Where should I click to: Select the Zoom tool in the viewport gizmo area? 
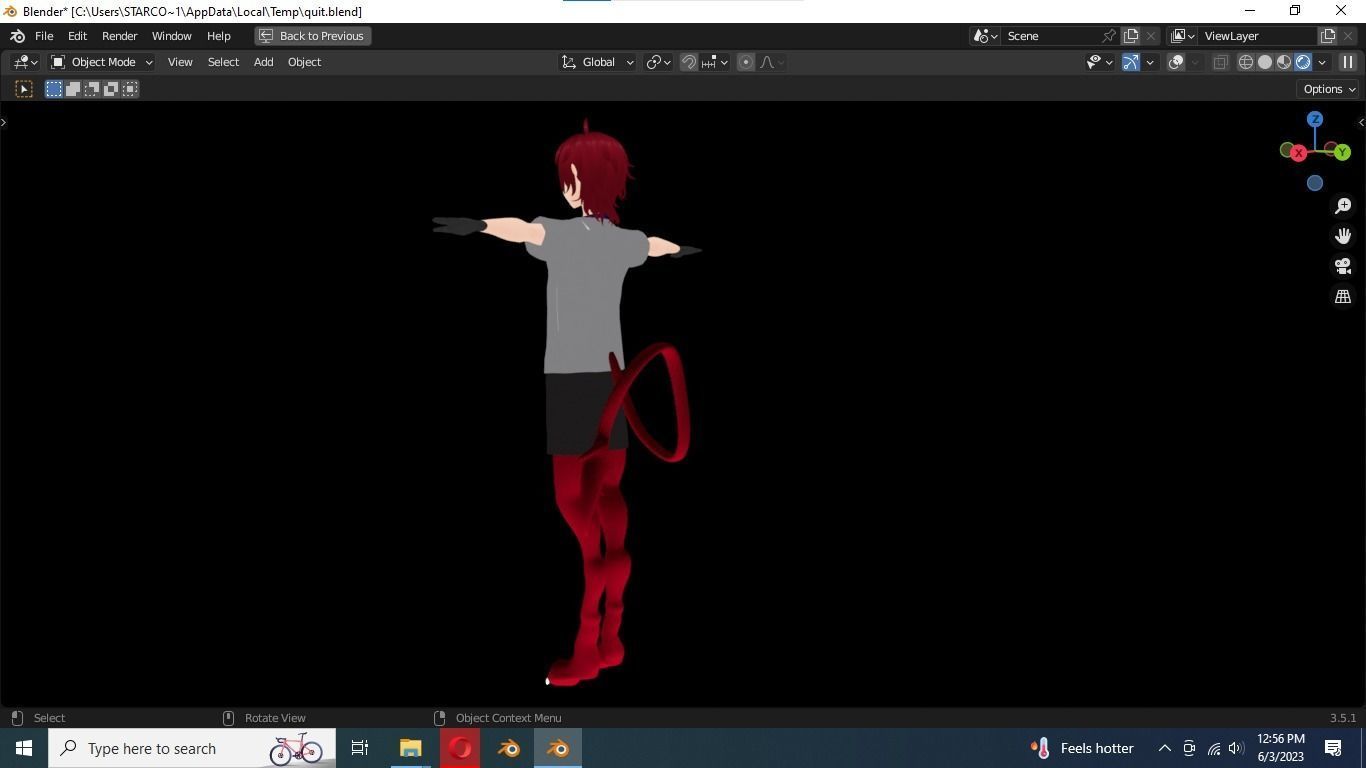(x=1343, y=205)
